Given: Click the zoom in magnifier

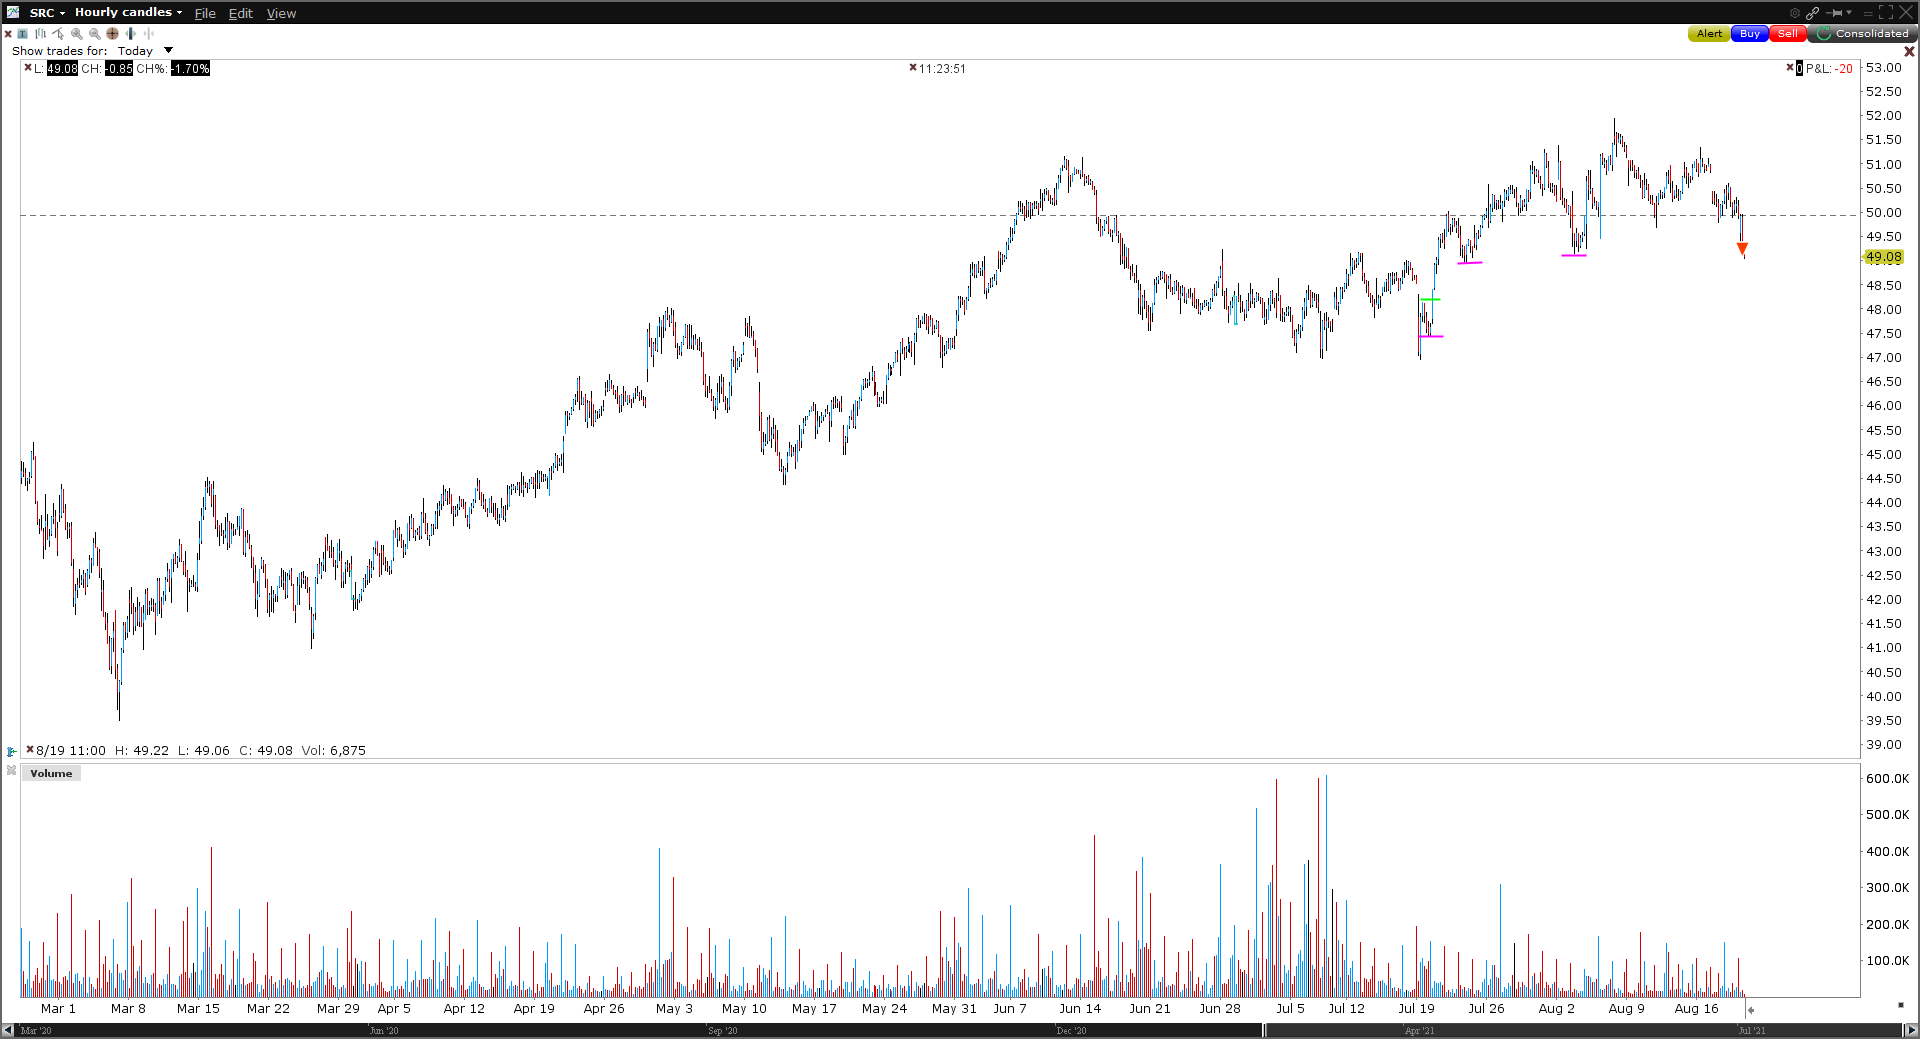Looking at the screenshot, I should [x=76, y=34].
